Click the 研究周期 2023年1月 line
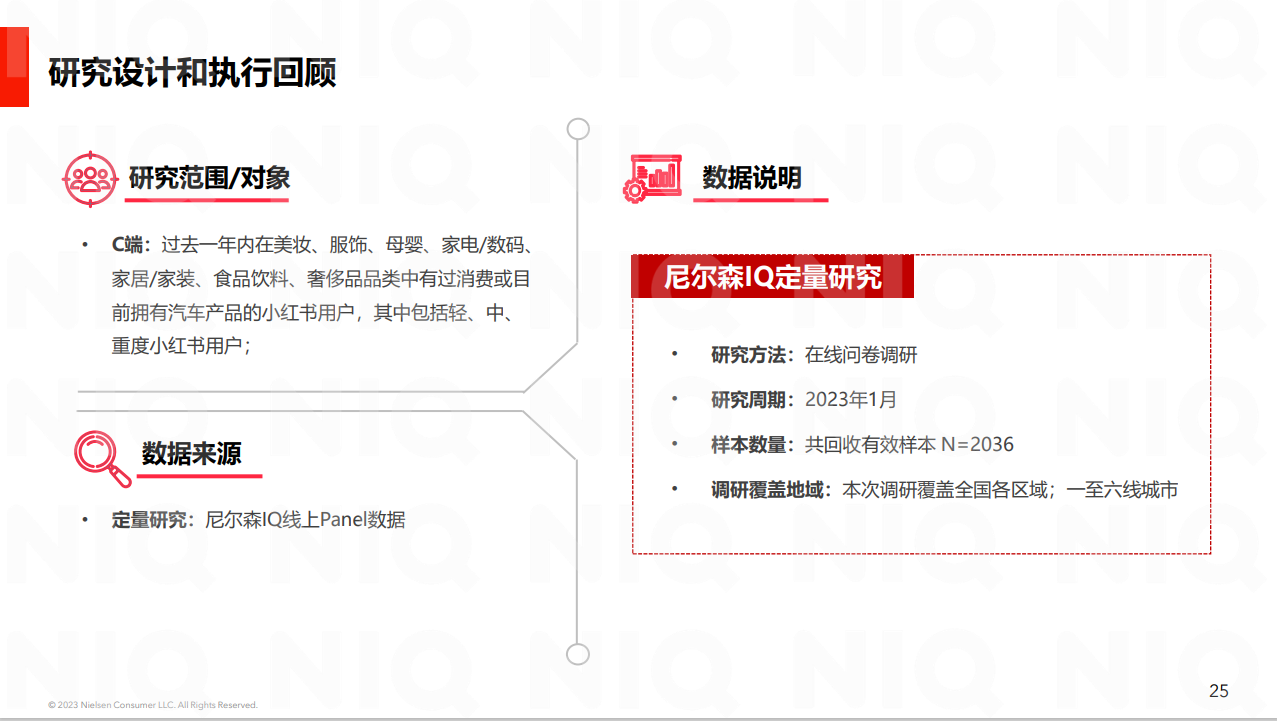Image resolution: width=1277 pixels, height=721 pixels. (803, 400)
